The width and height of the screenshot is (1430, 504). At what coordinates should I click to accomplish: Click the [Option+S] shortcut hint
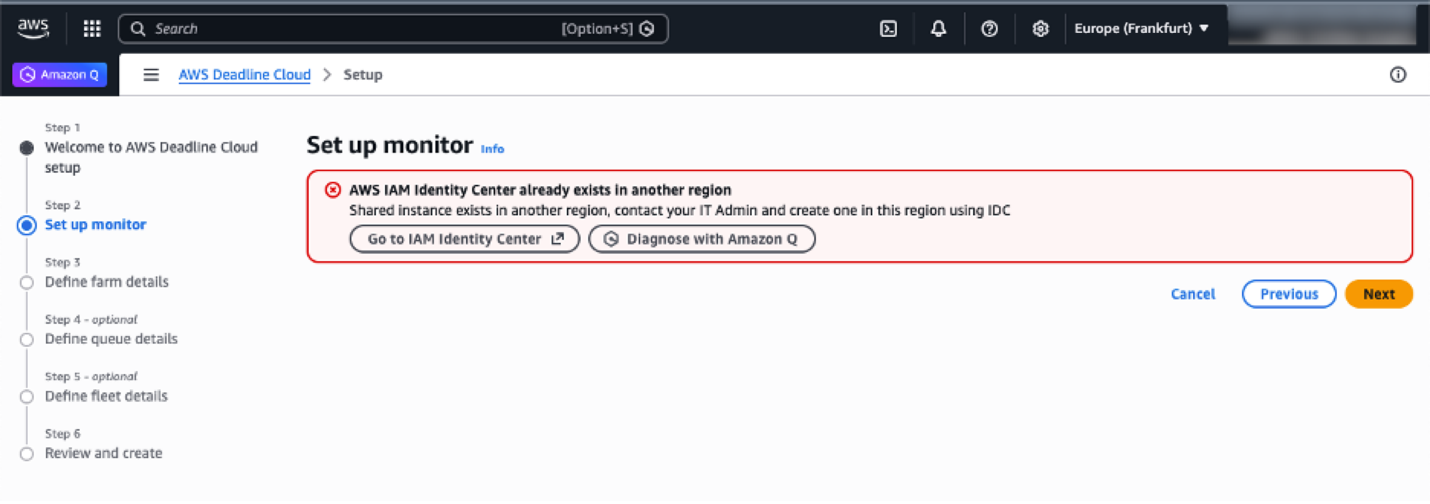coord(597,29)
